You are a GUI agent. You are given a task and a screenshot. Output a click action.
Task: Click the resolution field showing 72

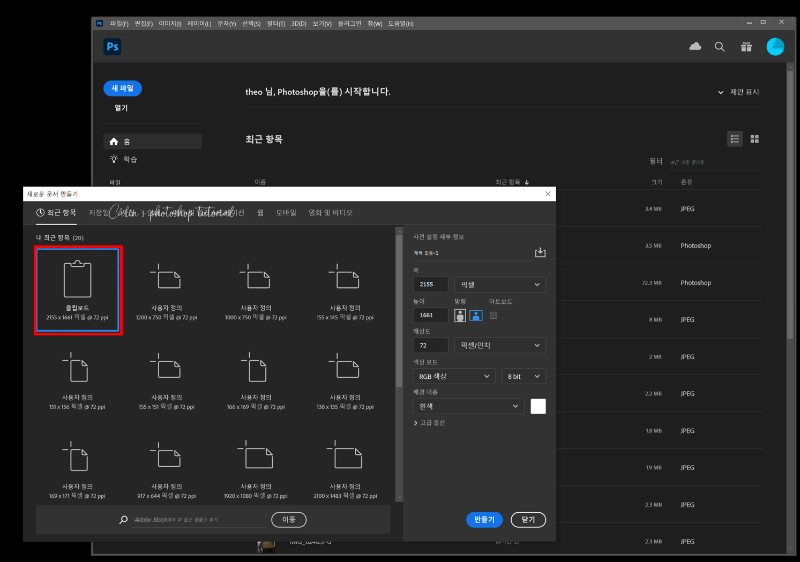pyautogui.click(x=430, y=345)
